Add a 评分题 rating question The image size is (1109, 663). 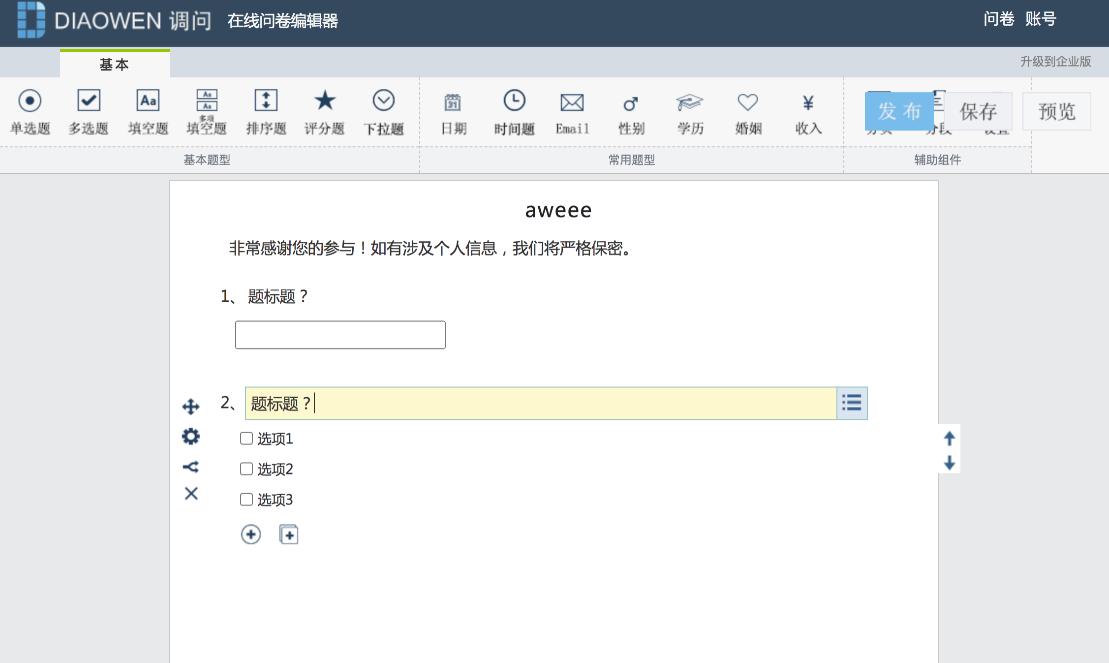click(324, 110)
